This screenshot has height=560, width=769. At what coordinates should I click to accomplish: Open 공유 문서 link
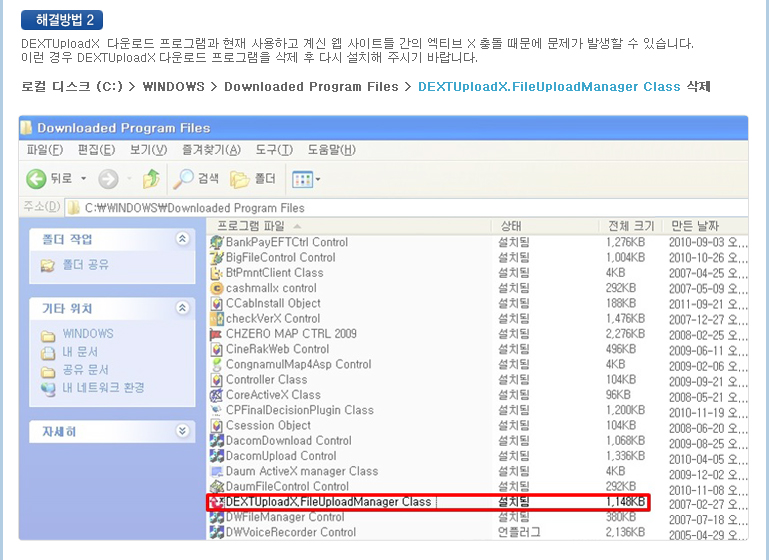pos(85,370)
